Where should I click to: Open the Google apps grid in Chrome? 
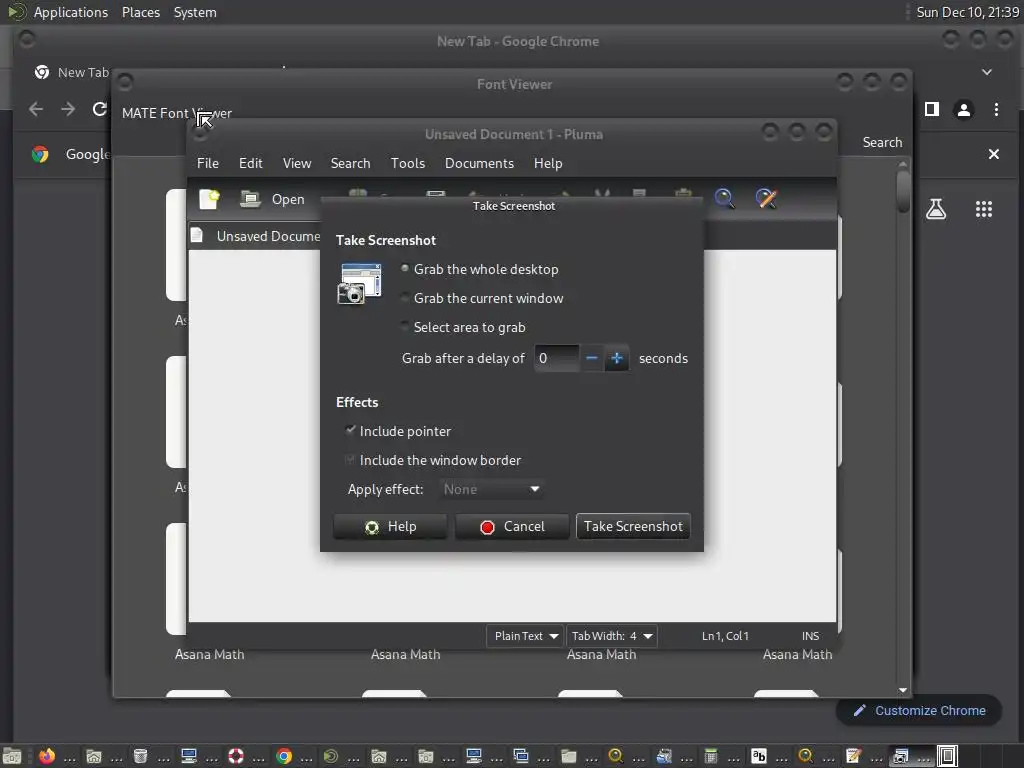point(984,209)
